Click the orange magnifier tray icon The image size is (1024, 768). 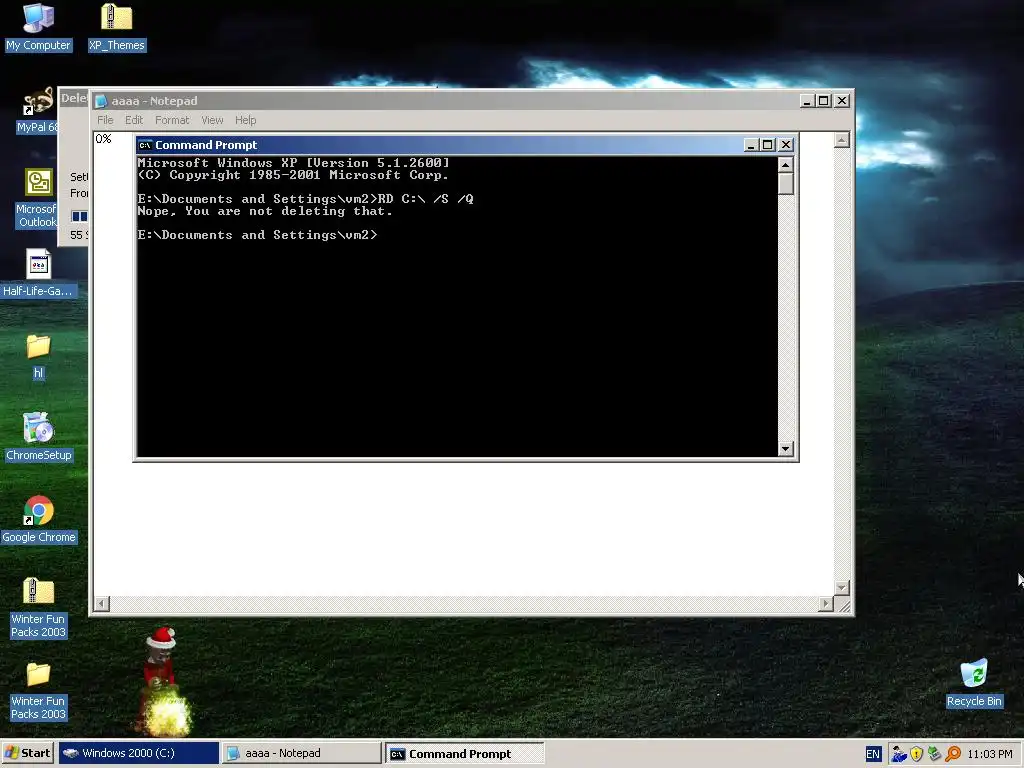pyautogui.click(x=953, y=754)
